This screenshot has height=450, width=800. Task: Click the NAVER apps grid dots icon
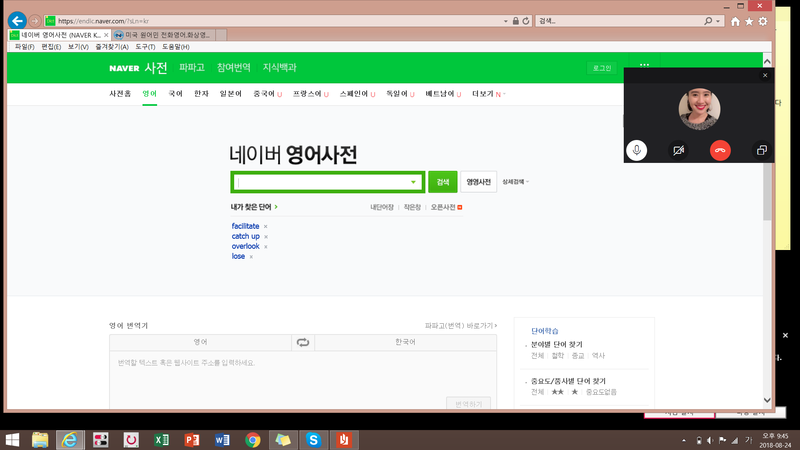tap(644, 65)
